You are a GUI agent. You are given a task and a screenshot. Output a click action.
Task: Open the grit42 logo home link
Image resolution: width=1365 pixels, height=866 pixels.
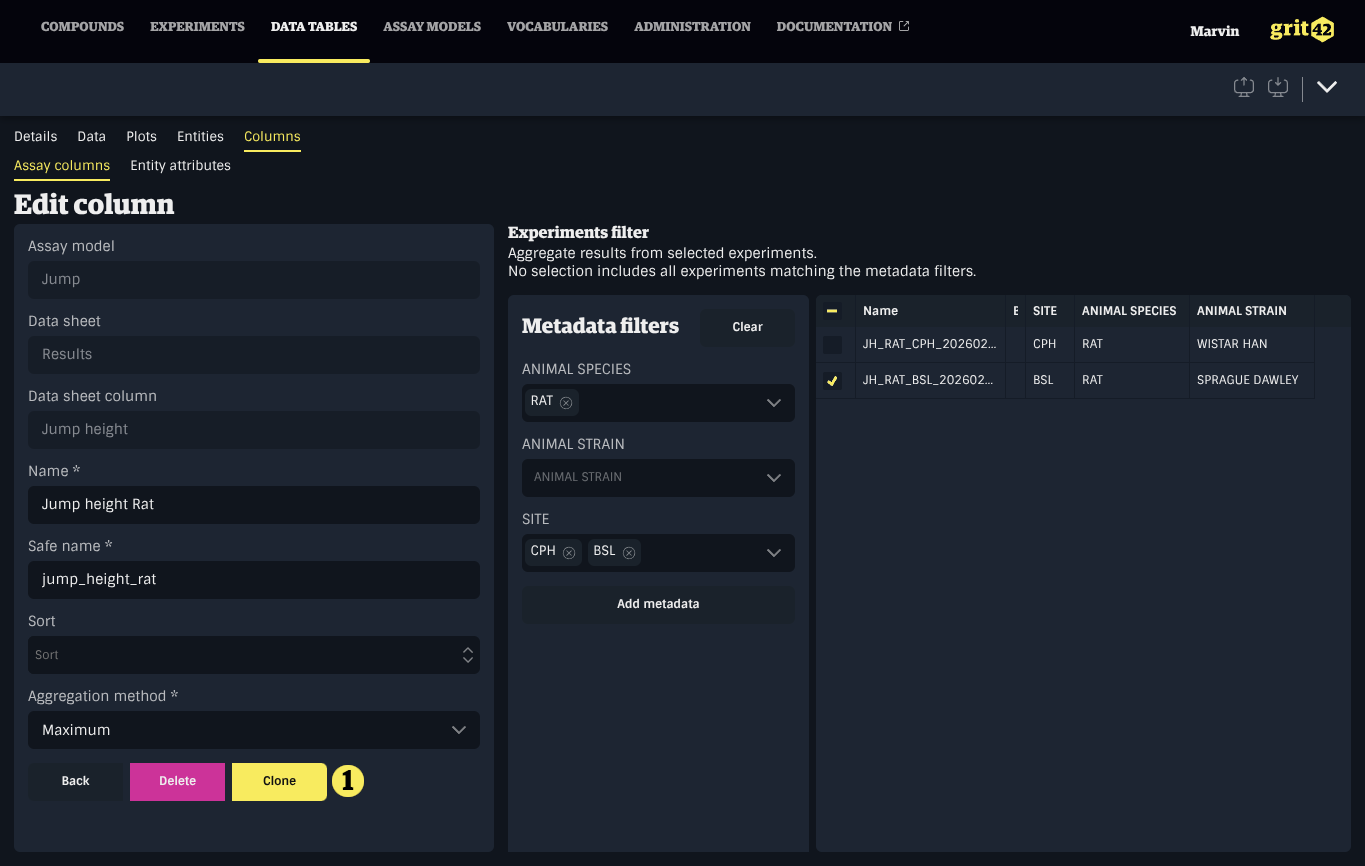(x=1302, y=30)
